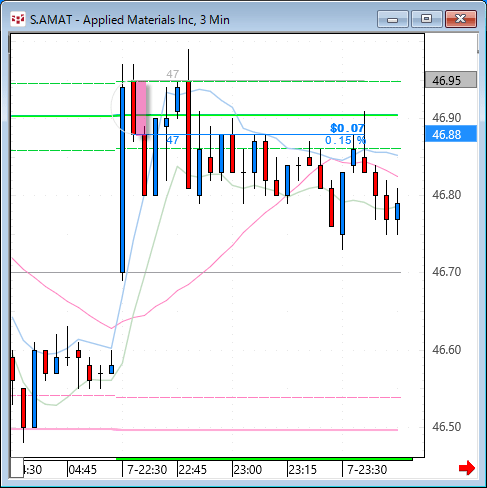Click the 7-22:30 time axis label

[x=147, y=470]
